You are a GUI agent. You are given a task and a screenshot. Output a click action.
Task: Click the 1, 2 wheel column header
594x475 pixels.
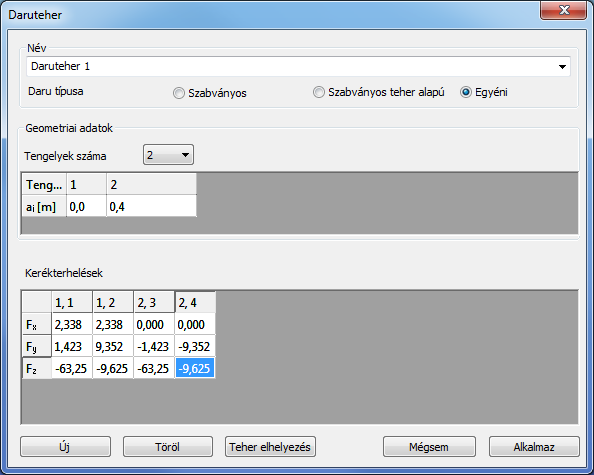[113, 302]
